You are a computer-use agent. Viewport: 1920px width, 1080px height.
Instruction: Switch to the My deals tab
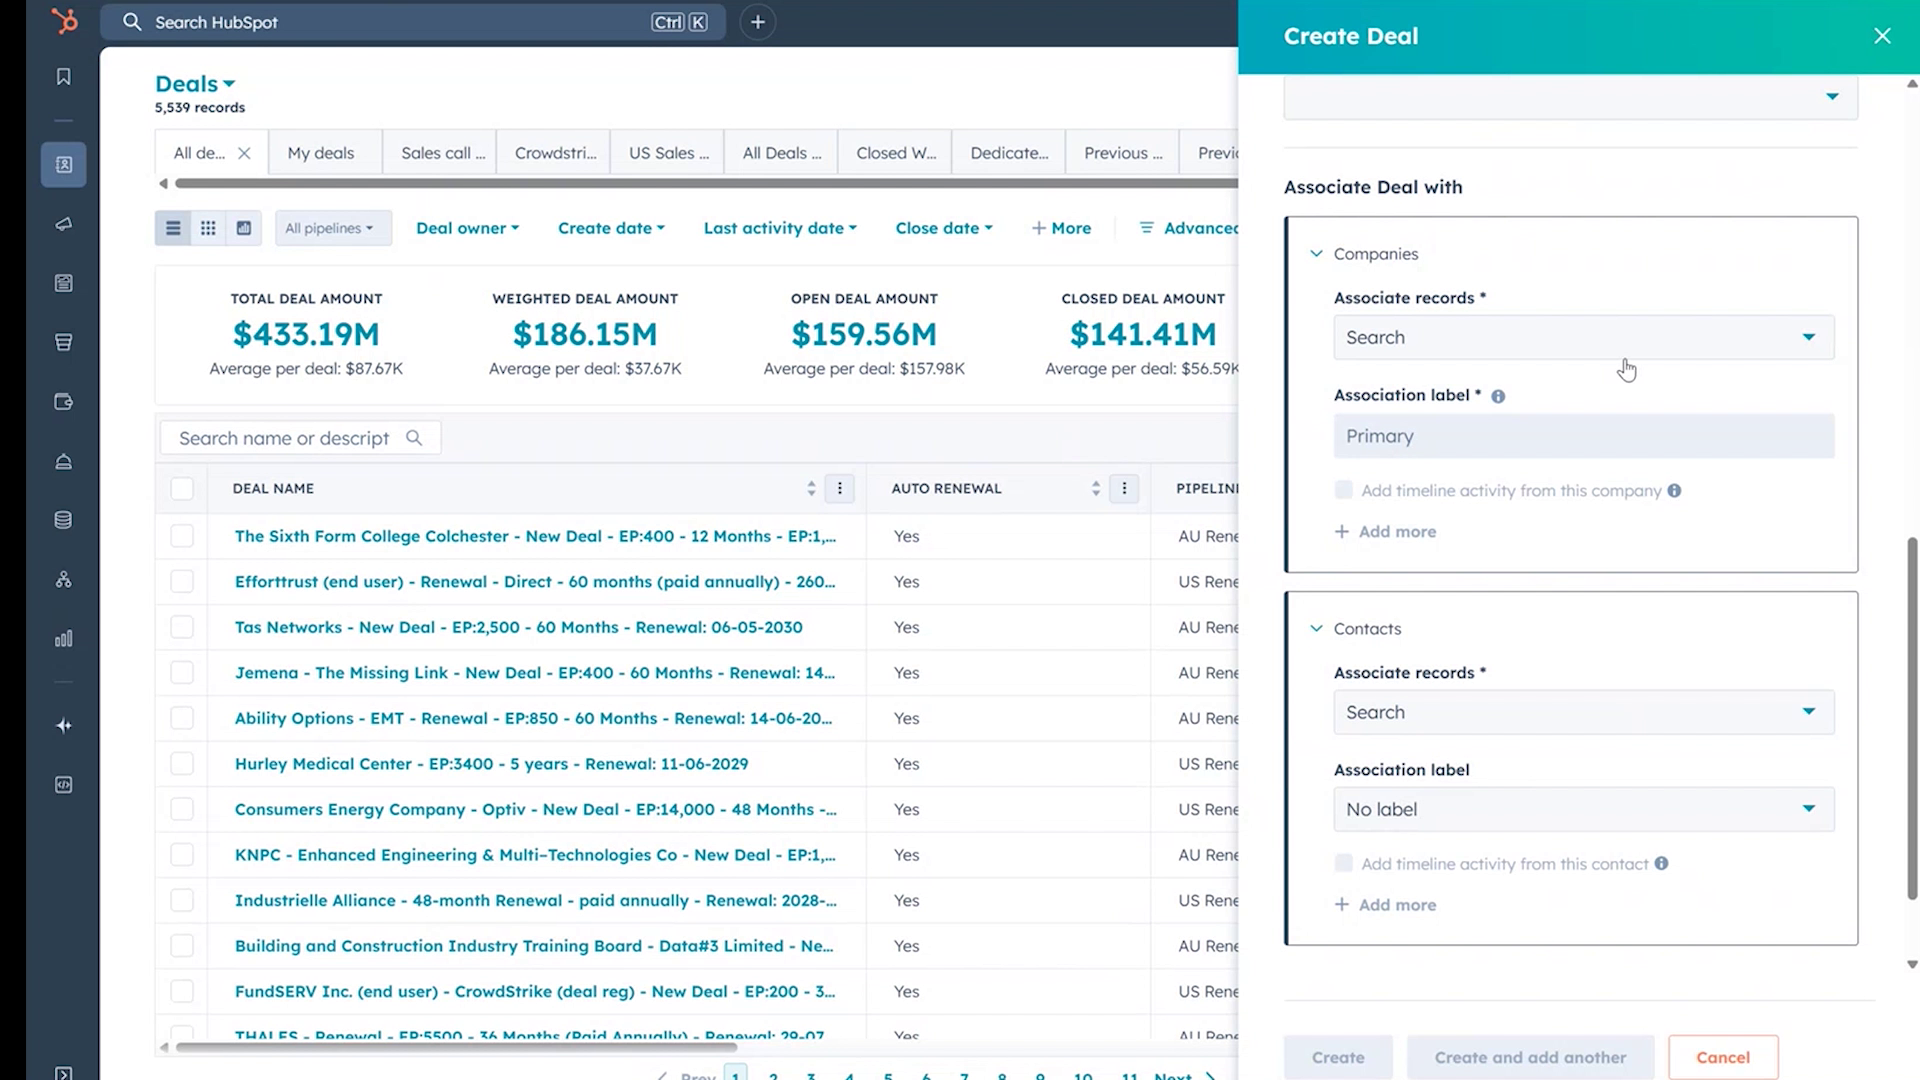coord(320,152)
